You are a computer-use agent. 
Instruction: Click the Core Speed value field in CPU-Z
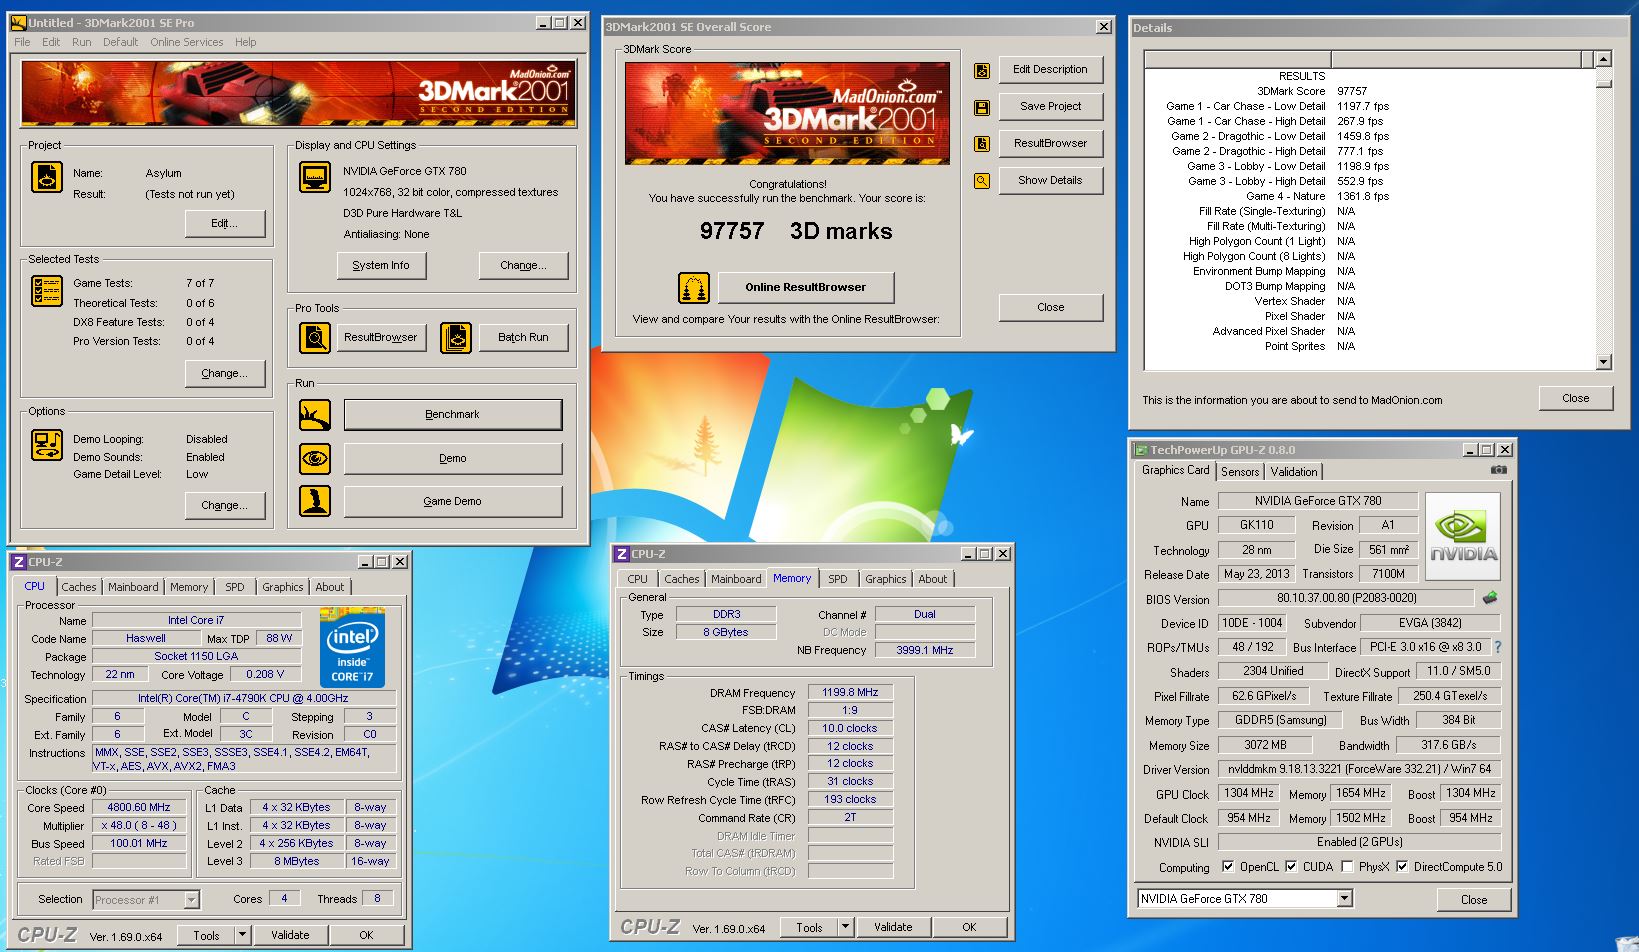(140, 807)
